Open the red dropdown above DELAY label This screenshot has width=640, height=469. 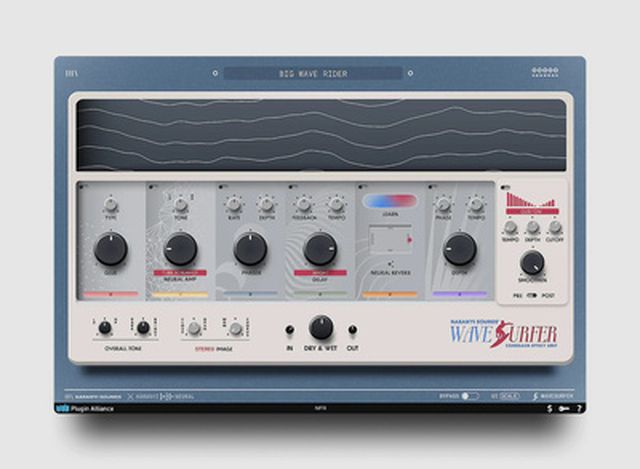tap(320, 273)
